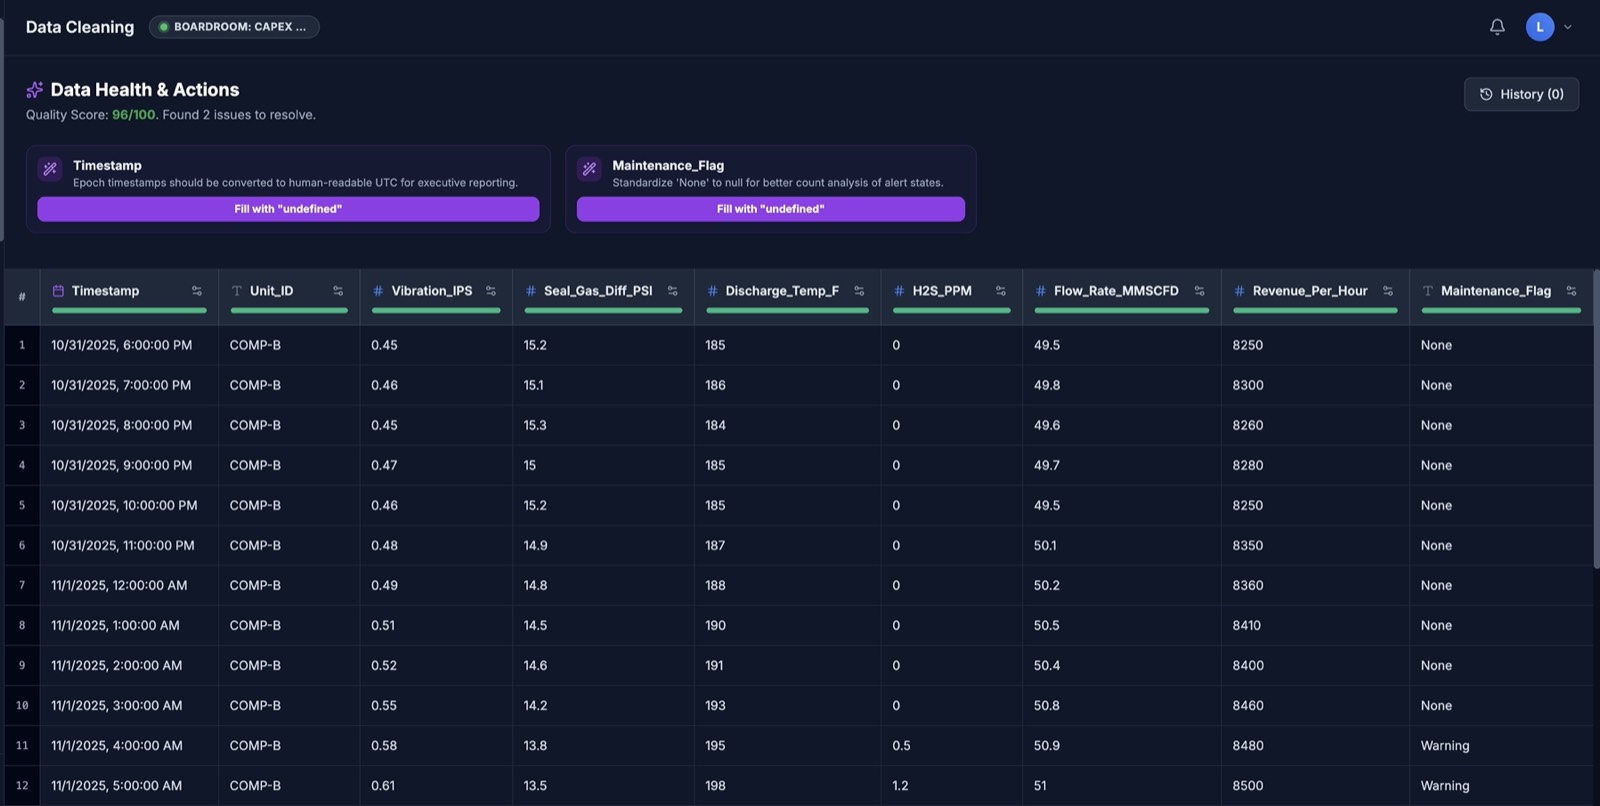The image size is (1600, 806).
Task: Open Timestamp column settings icon
Action: coord(197,291)
